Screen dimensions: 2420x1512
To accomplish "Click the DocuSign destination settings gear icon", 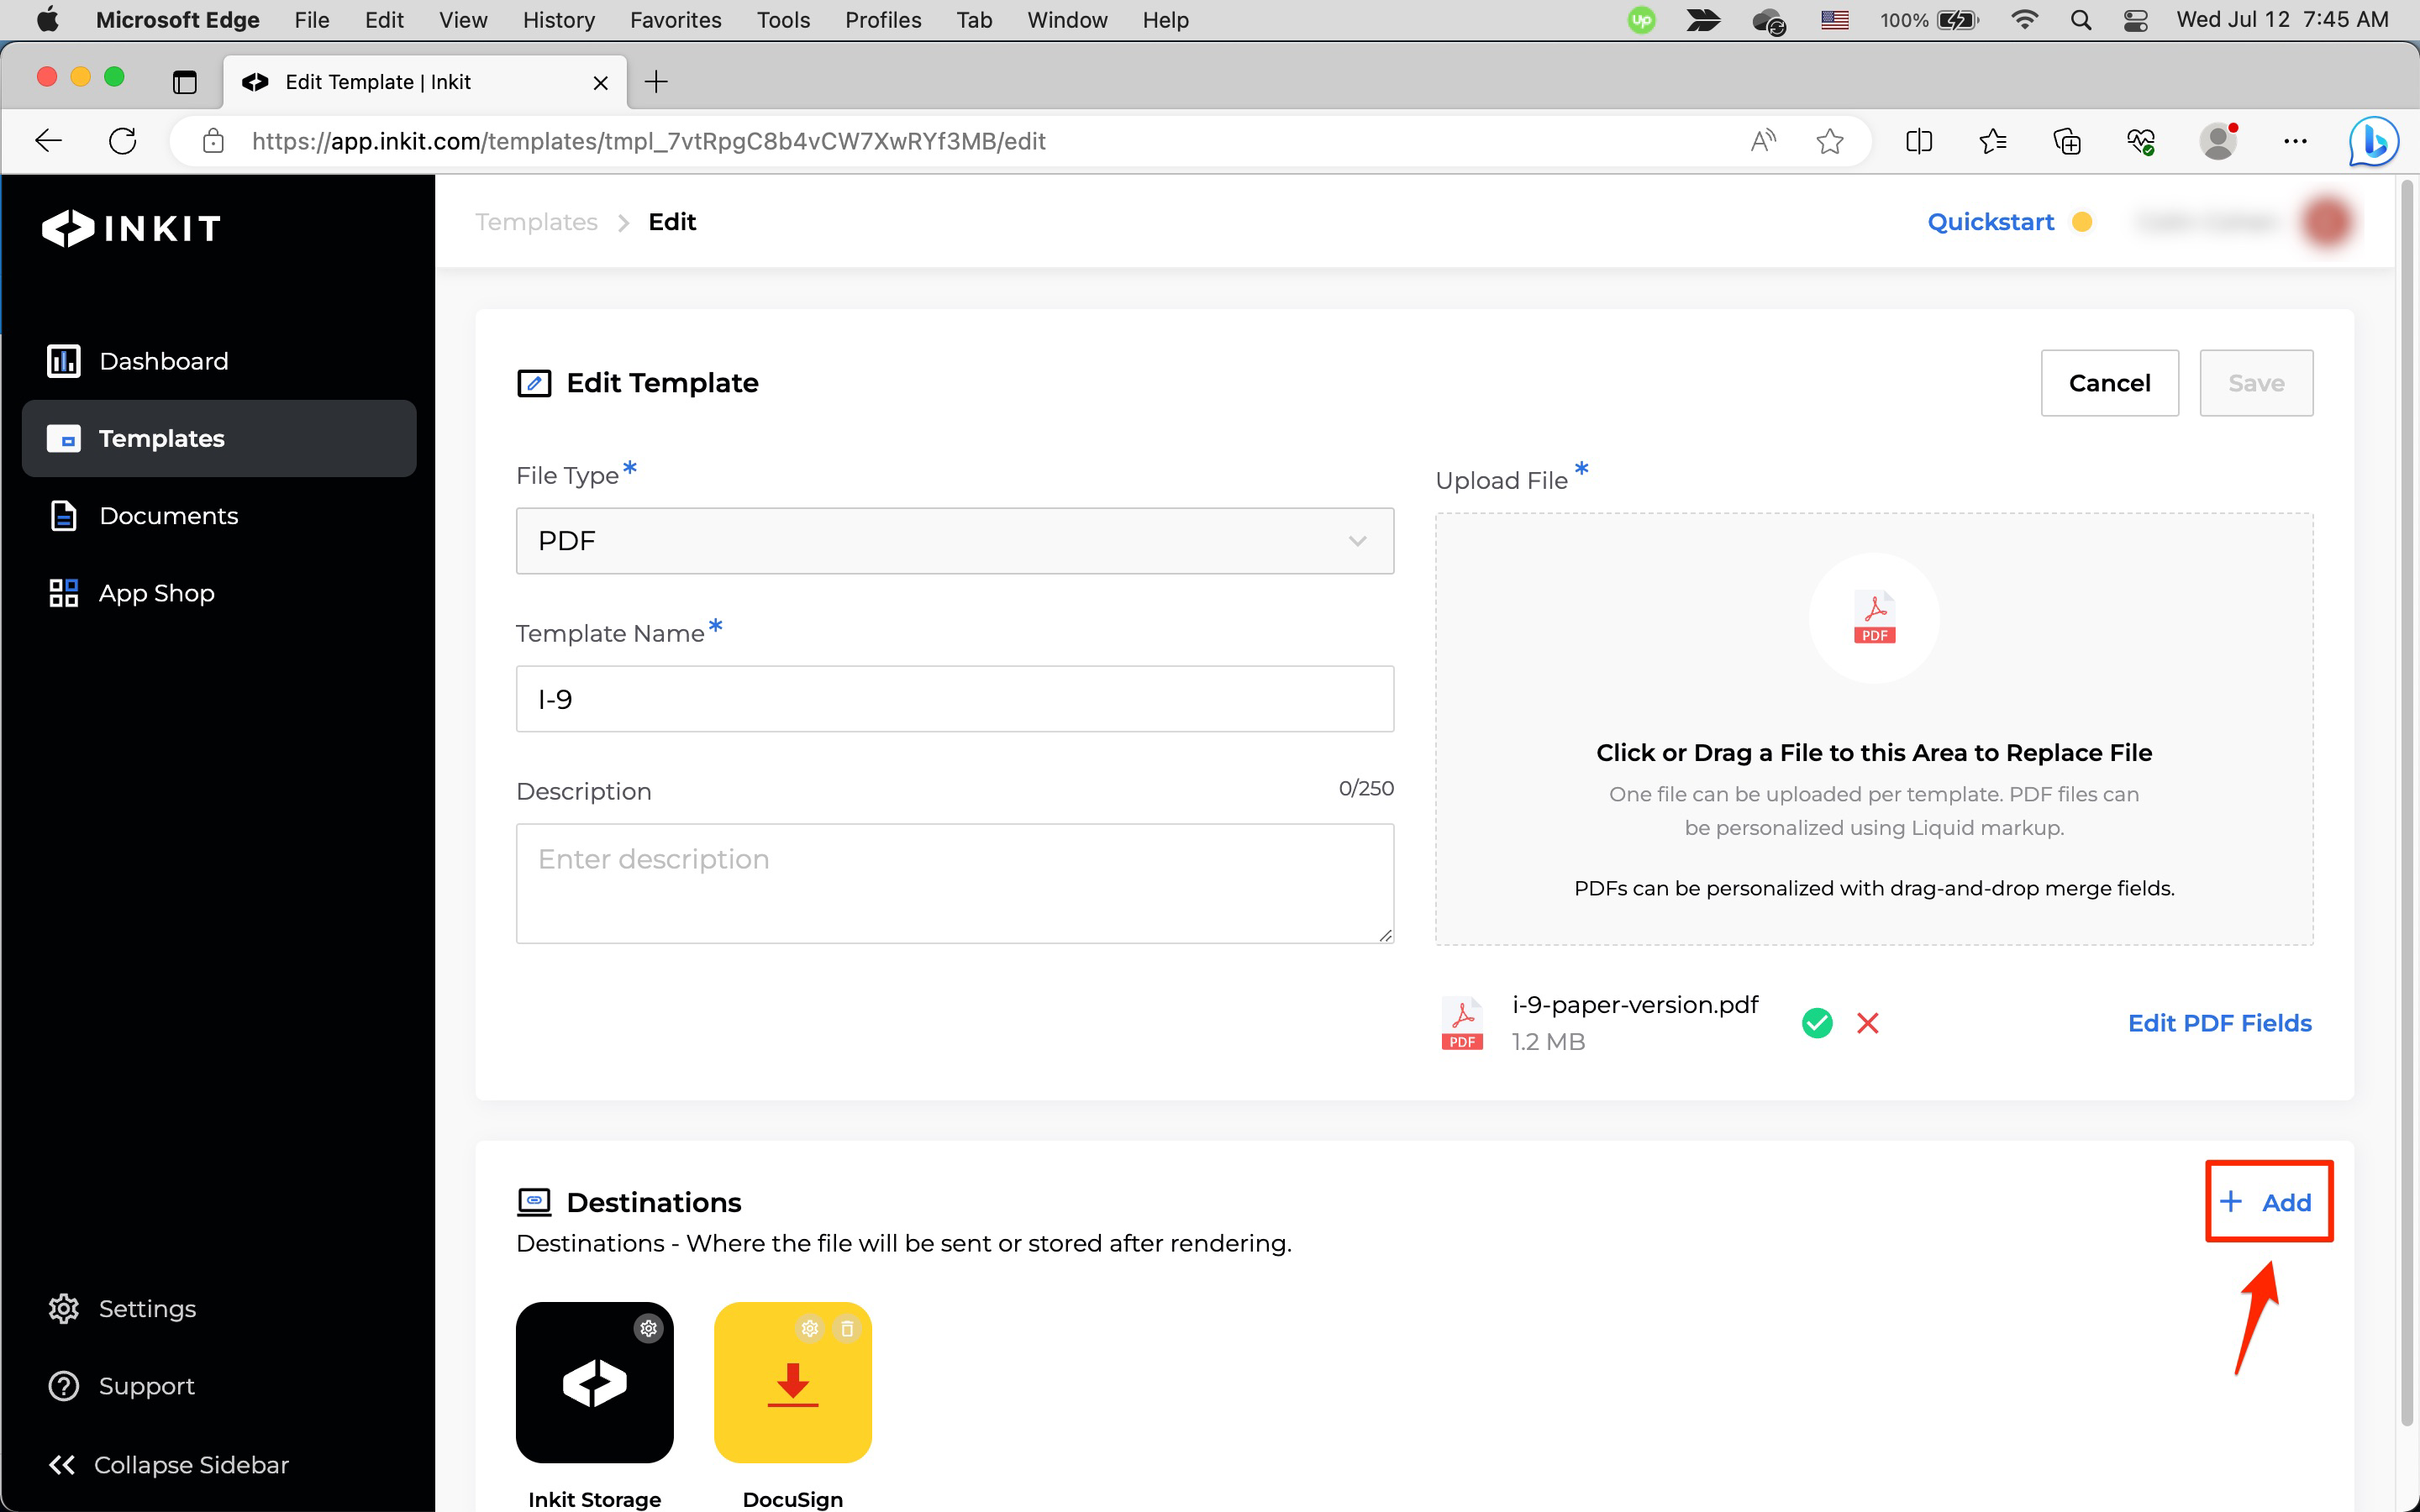I will click(x=809, y=1328).
